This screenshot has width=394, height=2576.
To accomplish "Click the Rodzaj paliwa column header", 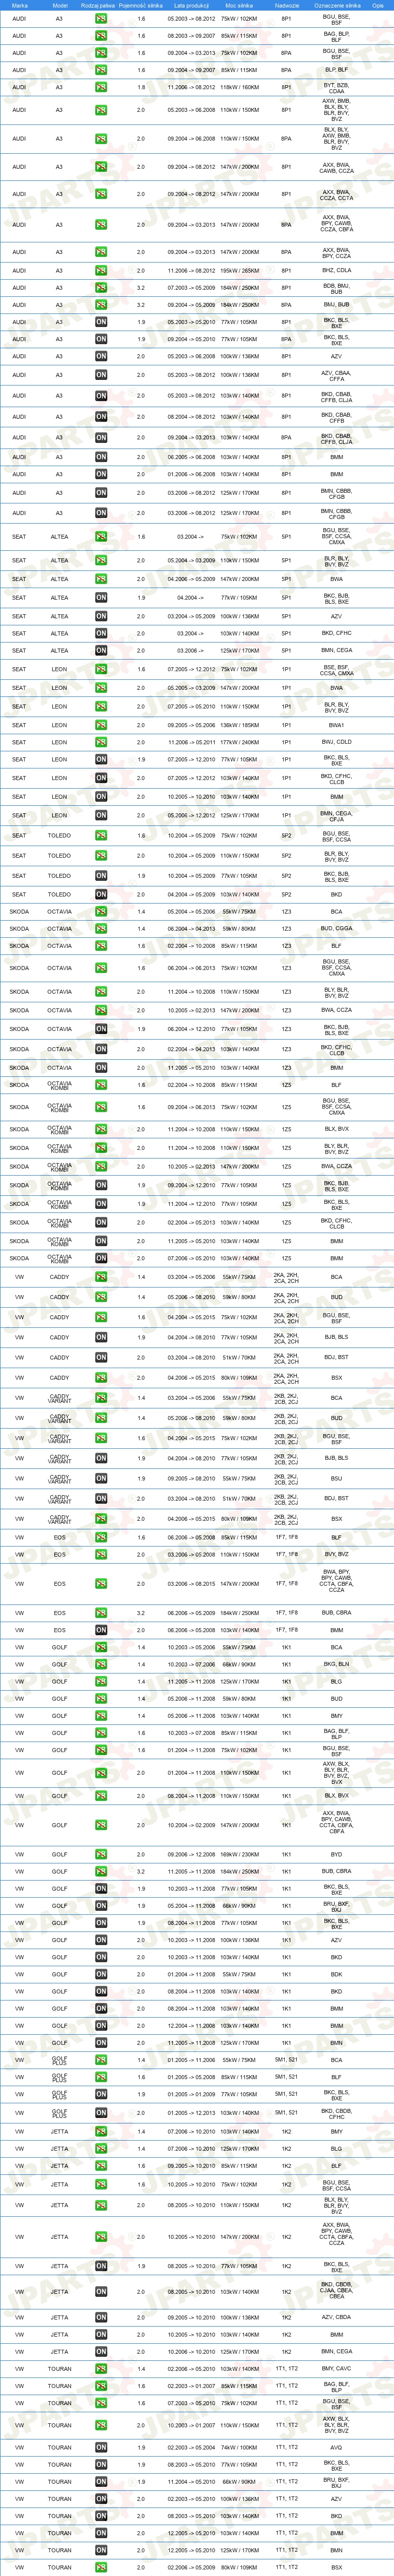I will tap(98, 5).
